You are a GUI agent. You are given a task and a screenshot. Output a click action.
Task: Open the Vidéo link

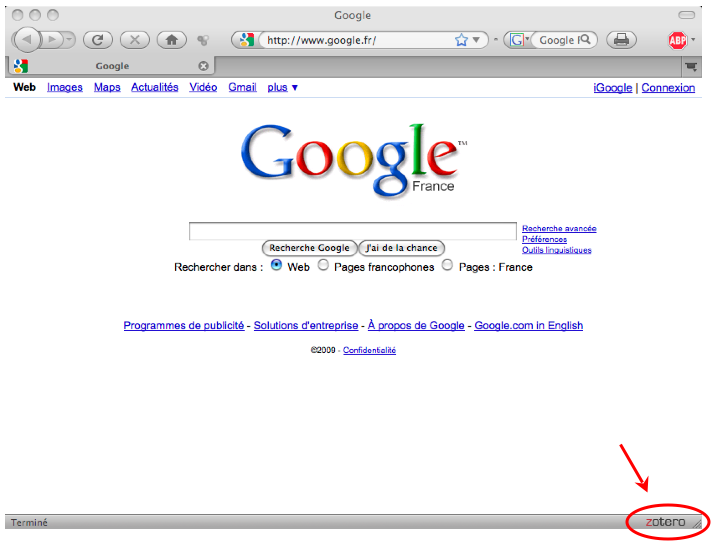(203, 87)
